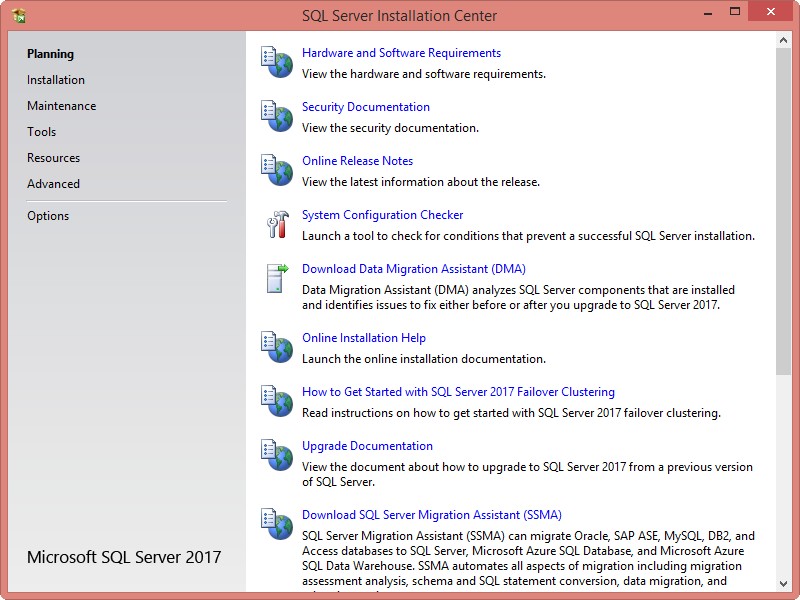
Task: Click the System Configuration Checker tools icon
Action: [x=278, y=224]
